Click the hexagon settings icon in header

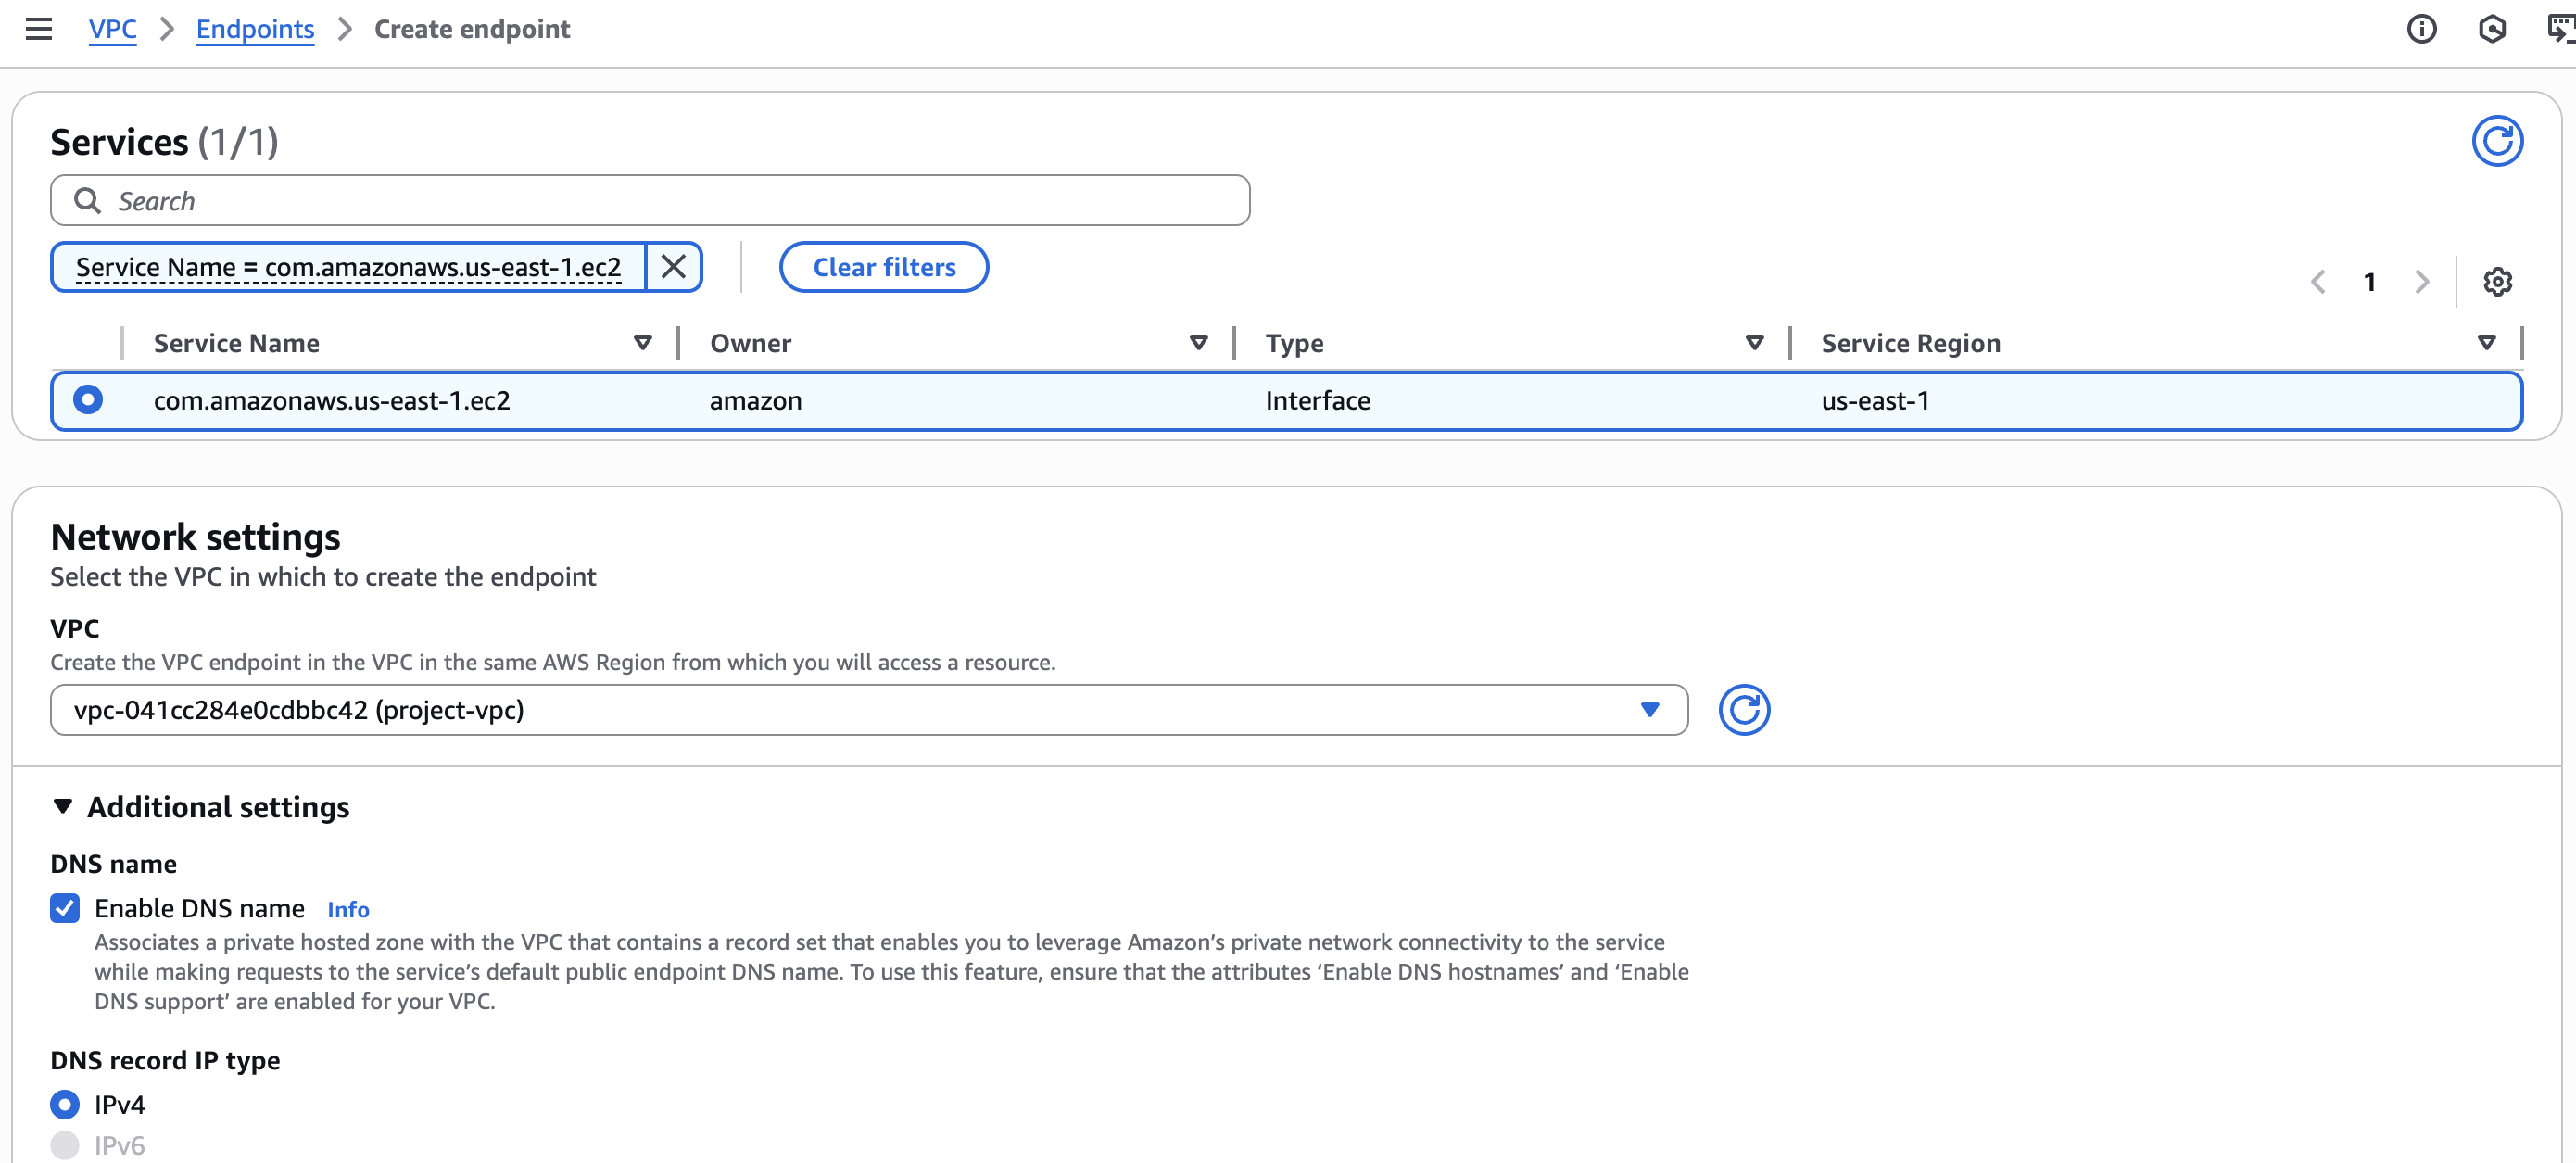(2491, 29)
